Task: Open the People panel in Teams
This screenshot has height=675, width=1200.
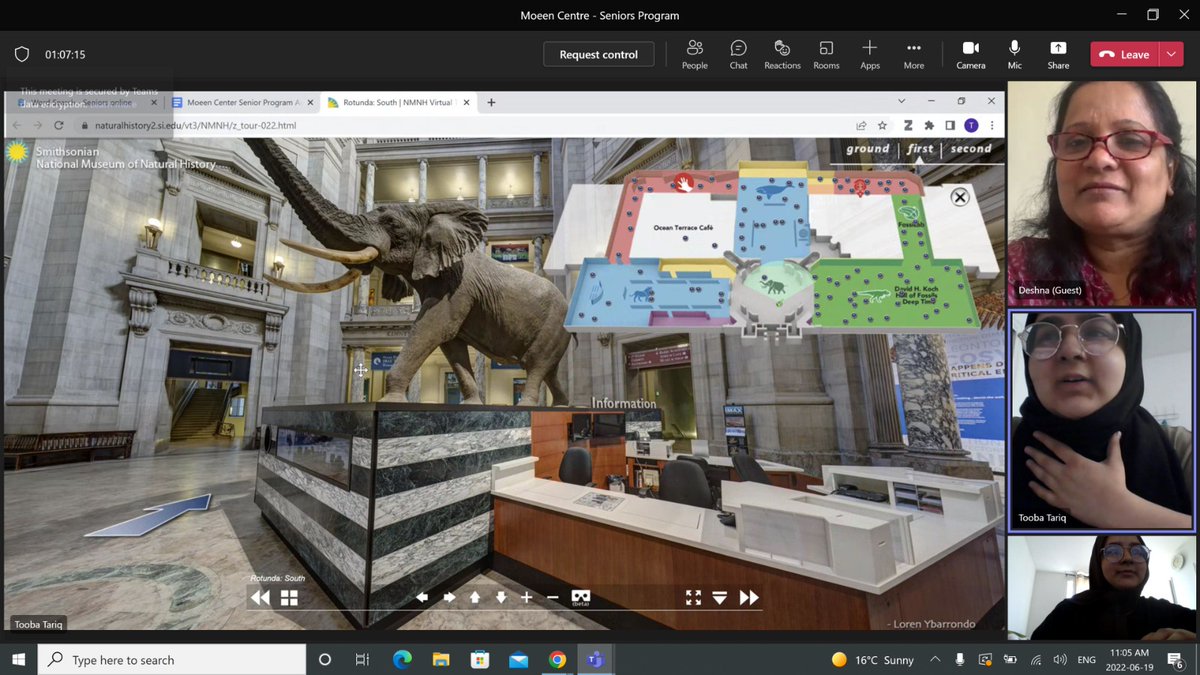Action: click(x=695, y=54)
